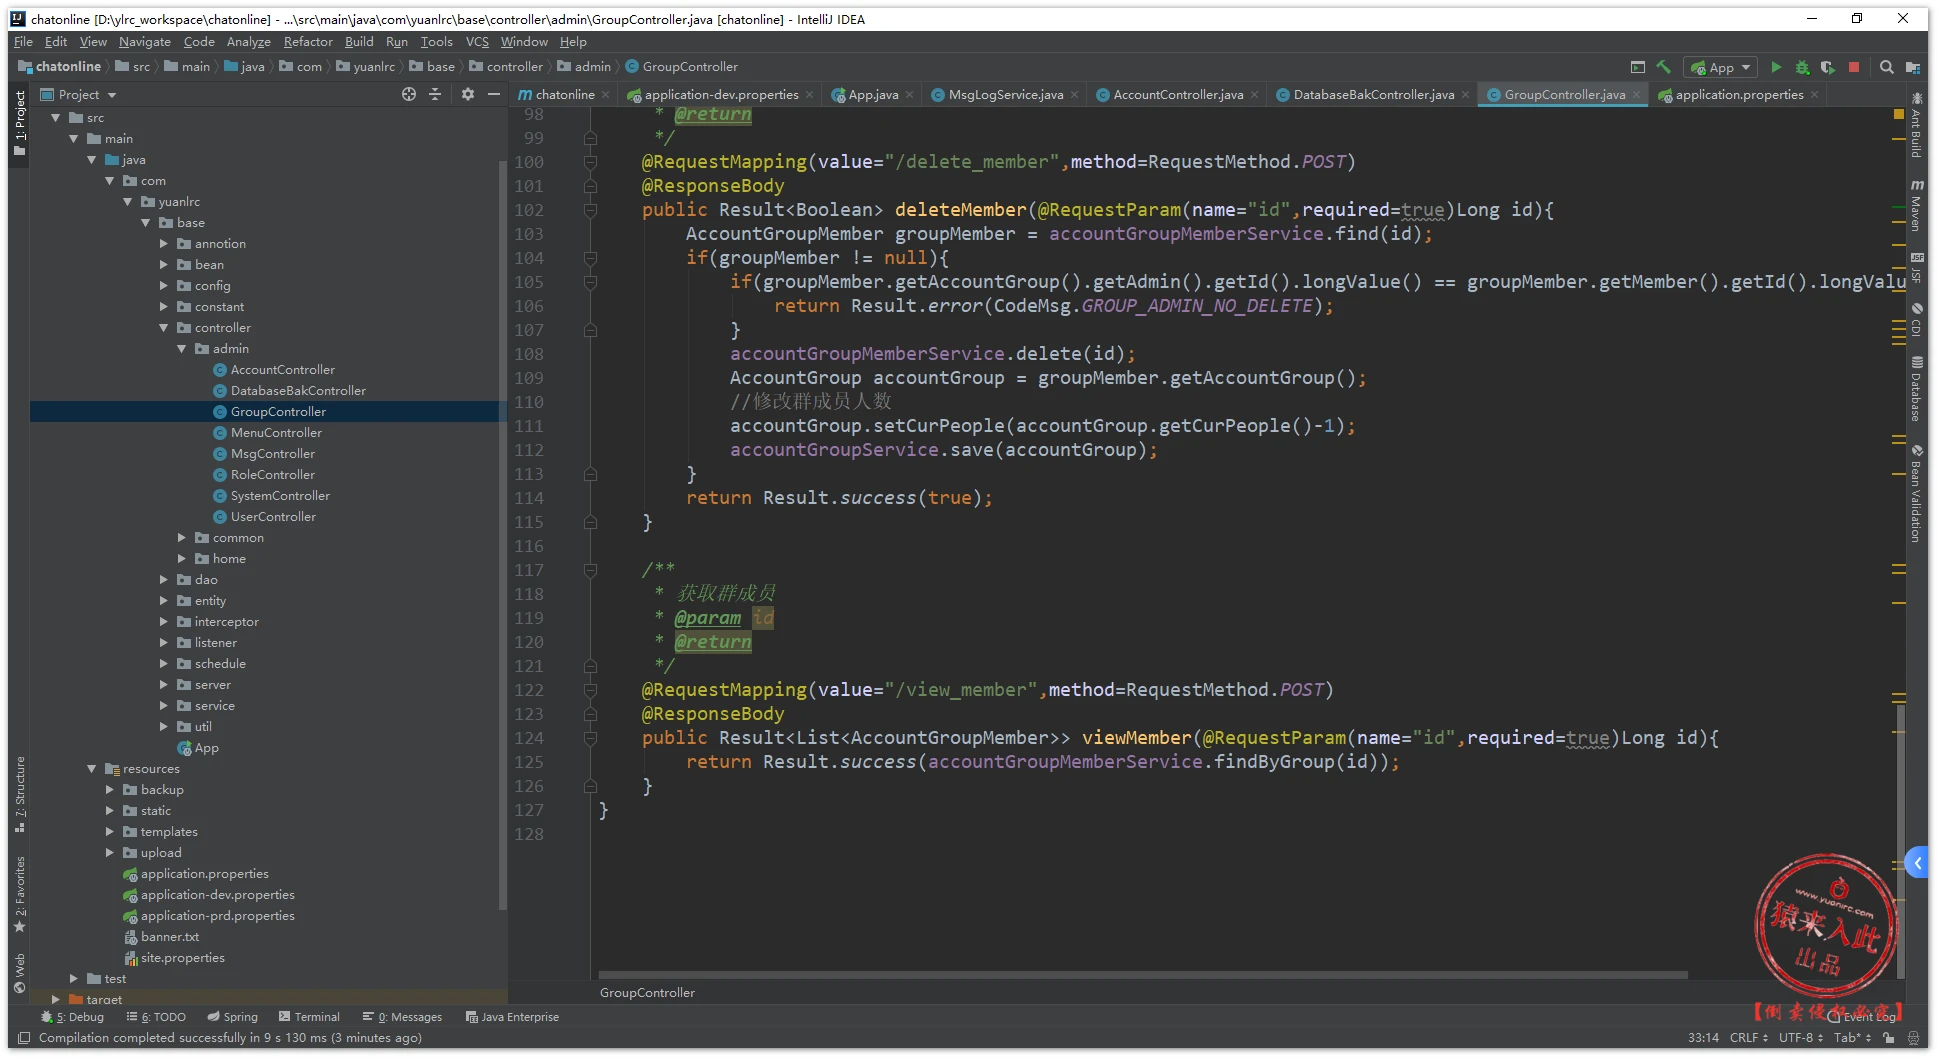This screenshot has width=1937, height=1057.
Task: Run App with coverage shield icon
Action: (x=1828, y=67)
